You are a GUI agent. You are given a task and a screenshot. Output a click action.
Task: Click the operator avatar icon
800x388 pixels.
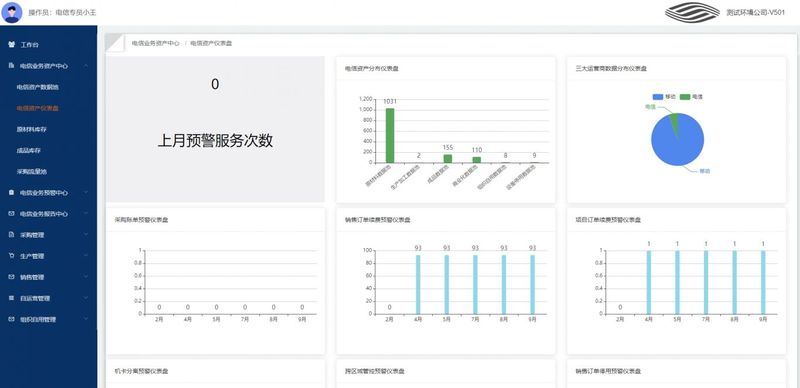pos(12,12)
